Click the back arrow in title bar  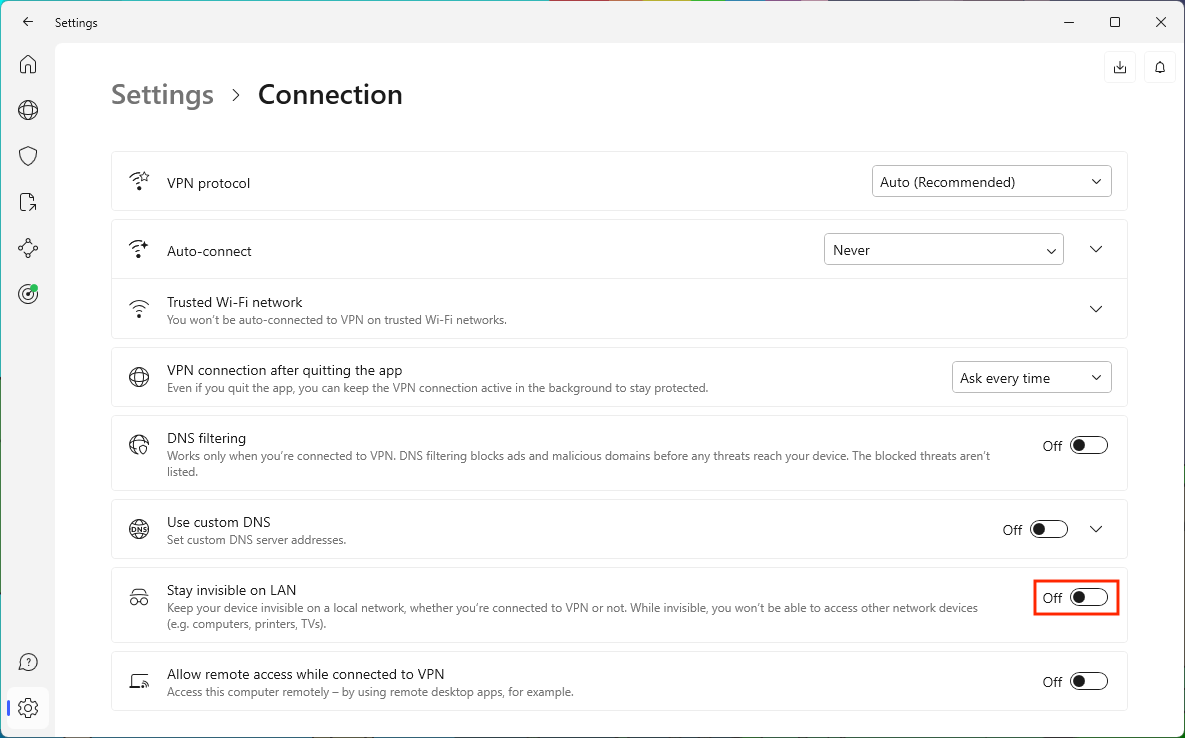click(x=28, y=22)
